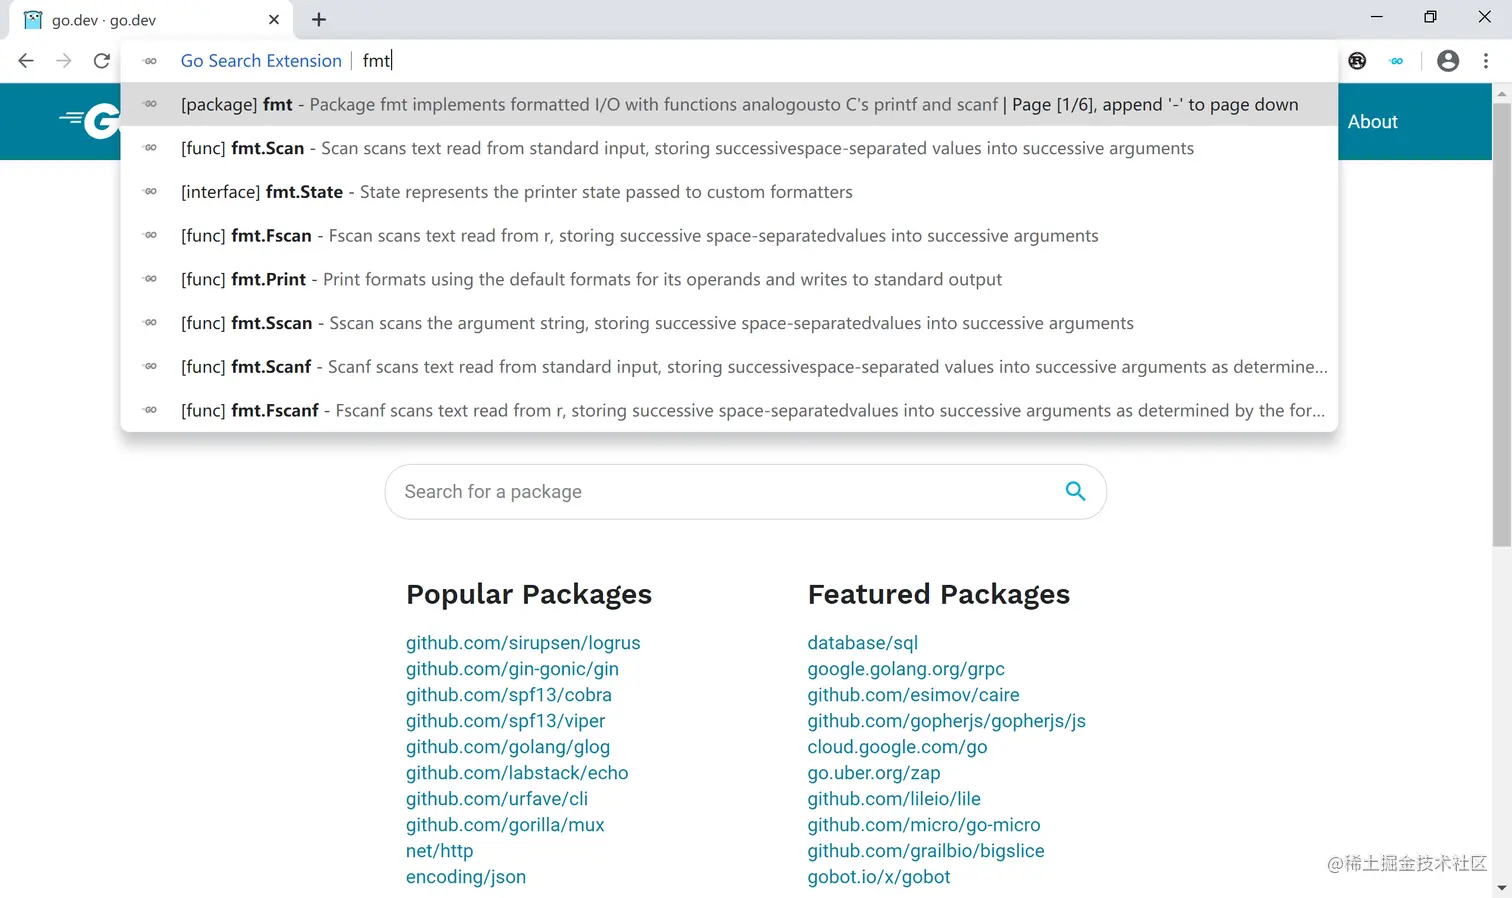Click the omnibox text after Go Search Extension
This screenshot has width=1512, height=898.
377,61
